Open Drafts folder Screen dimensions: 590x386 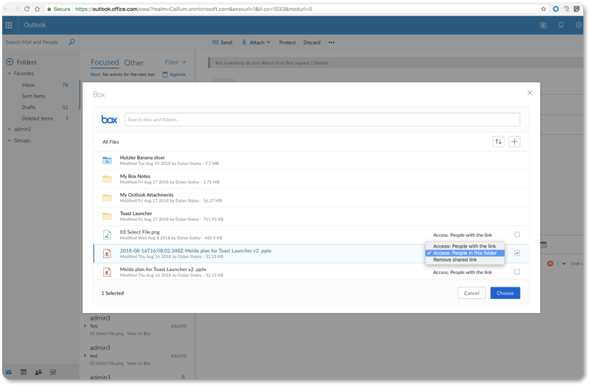tap(29, 107)
